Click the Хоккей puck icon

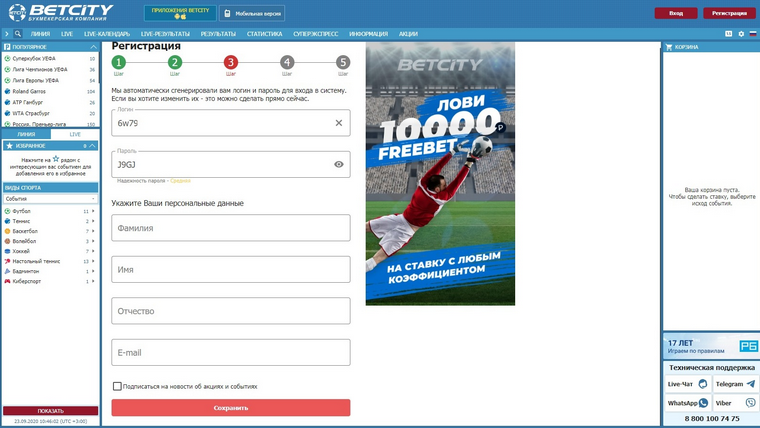pos(7,251)
